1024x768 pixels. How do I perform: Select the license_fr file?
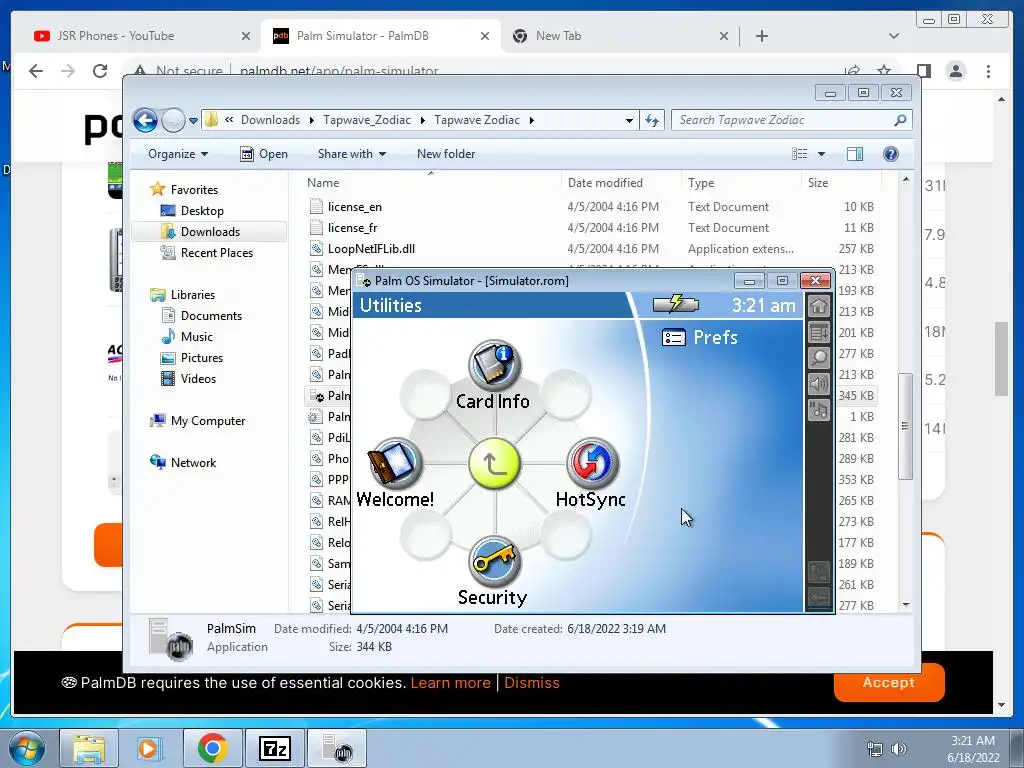click(353, 228)
